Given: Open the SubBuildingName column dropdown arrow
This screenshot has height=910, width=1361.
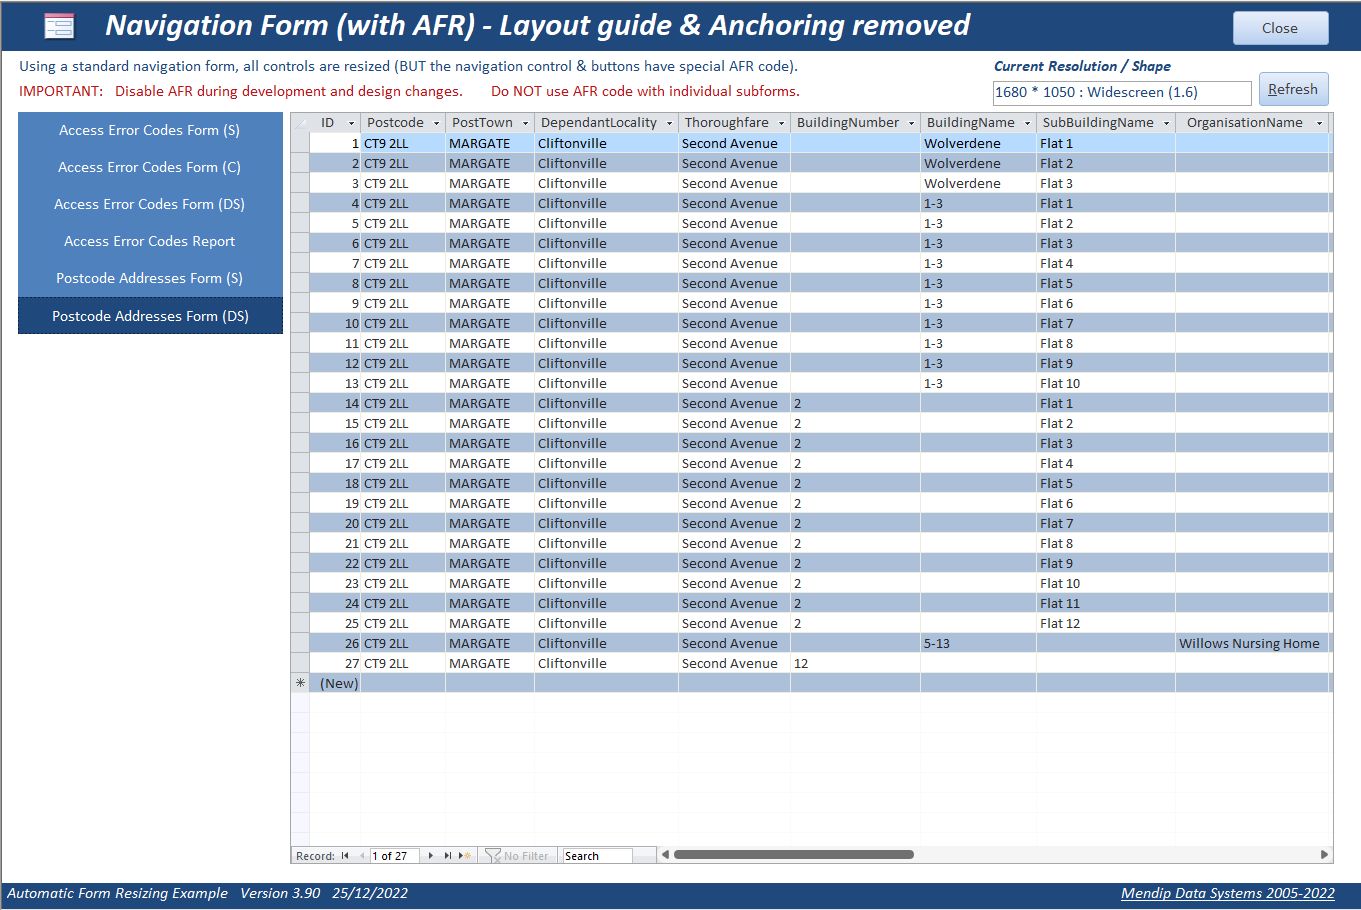Looking at the screenshot, I should pyautogui.click(x=1166, y=123).
